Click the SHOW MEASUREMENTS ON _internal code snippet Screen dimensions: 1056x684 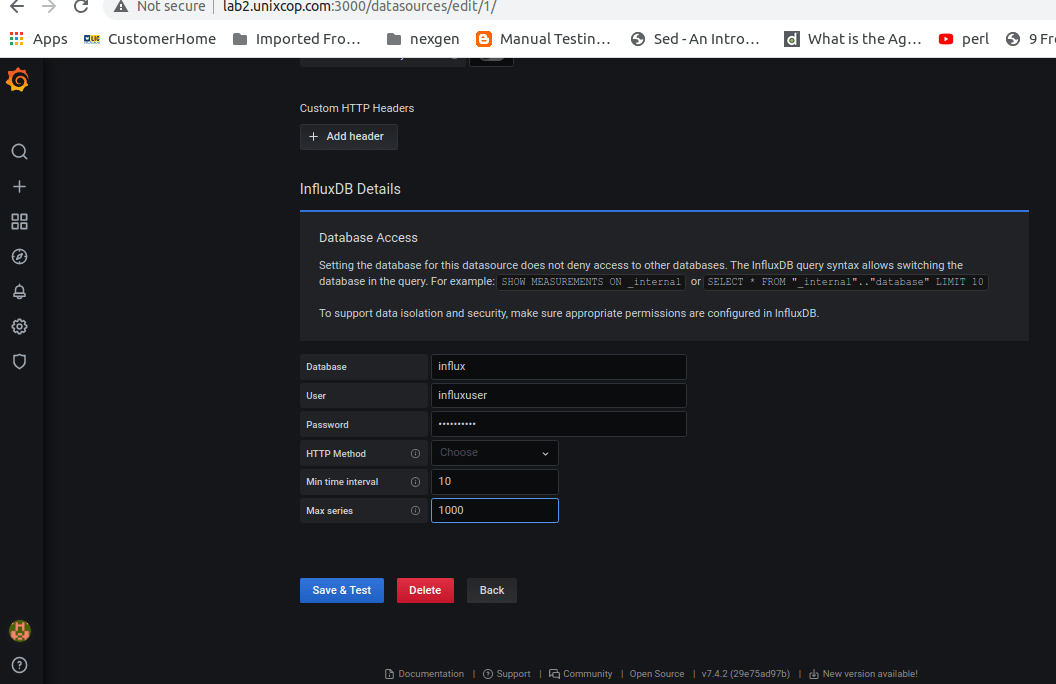pos(591,282)
